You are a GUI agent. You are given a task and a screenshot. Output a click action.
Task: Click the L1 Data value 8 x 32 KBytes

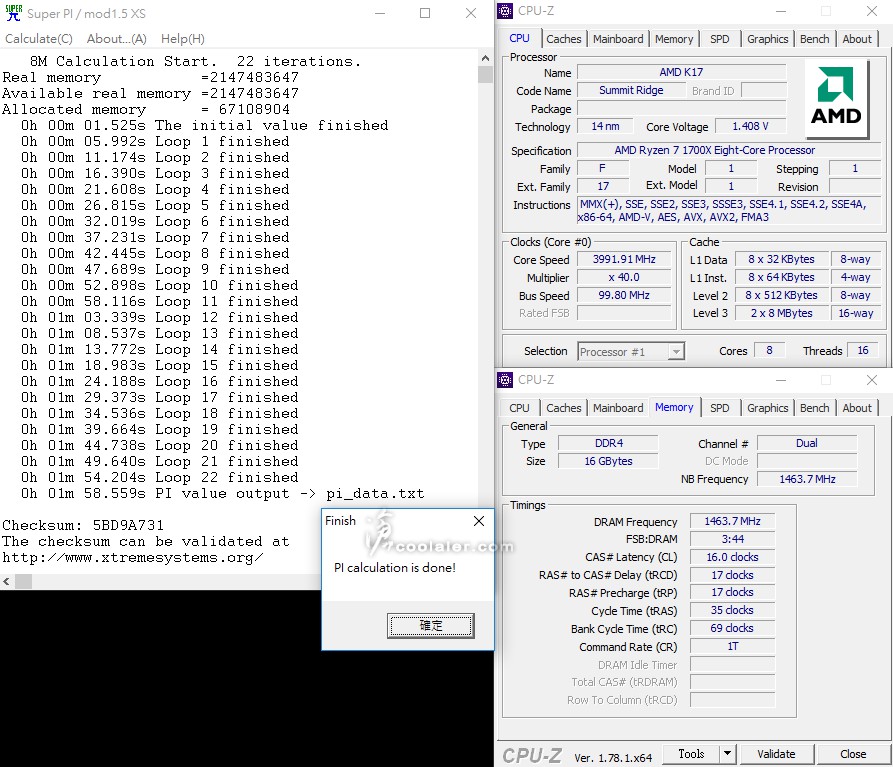[781, 259]
